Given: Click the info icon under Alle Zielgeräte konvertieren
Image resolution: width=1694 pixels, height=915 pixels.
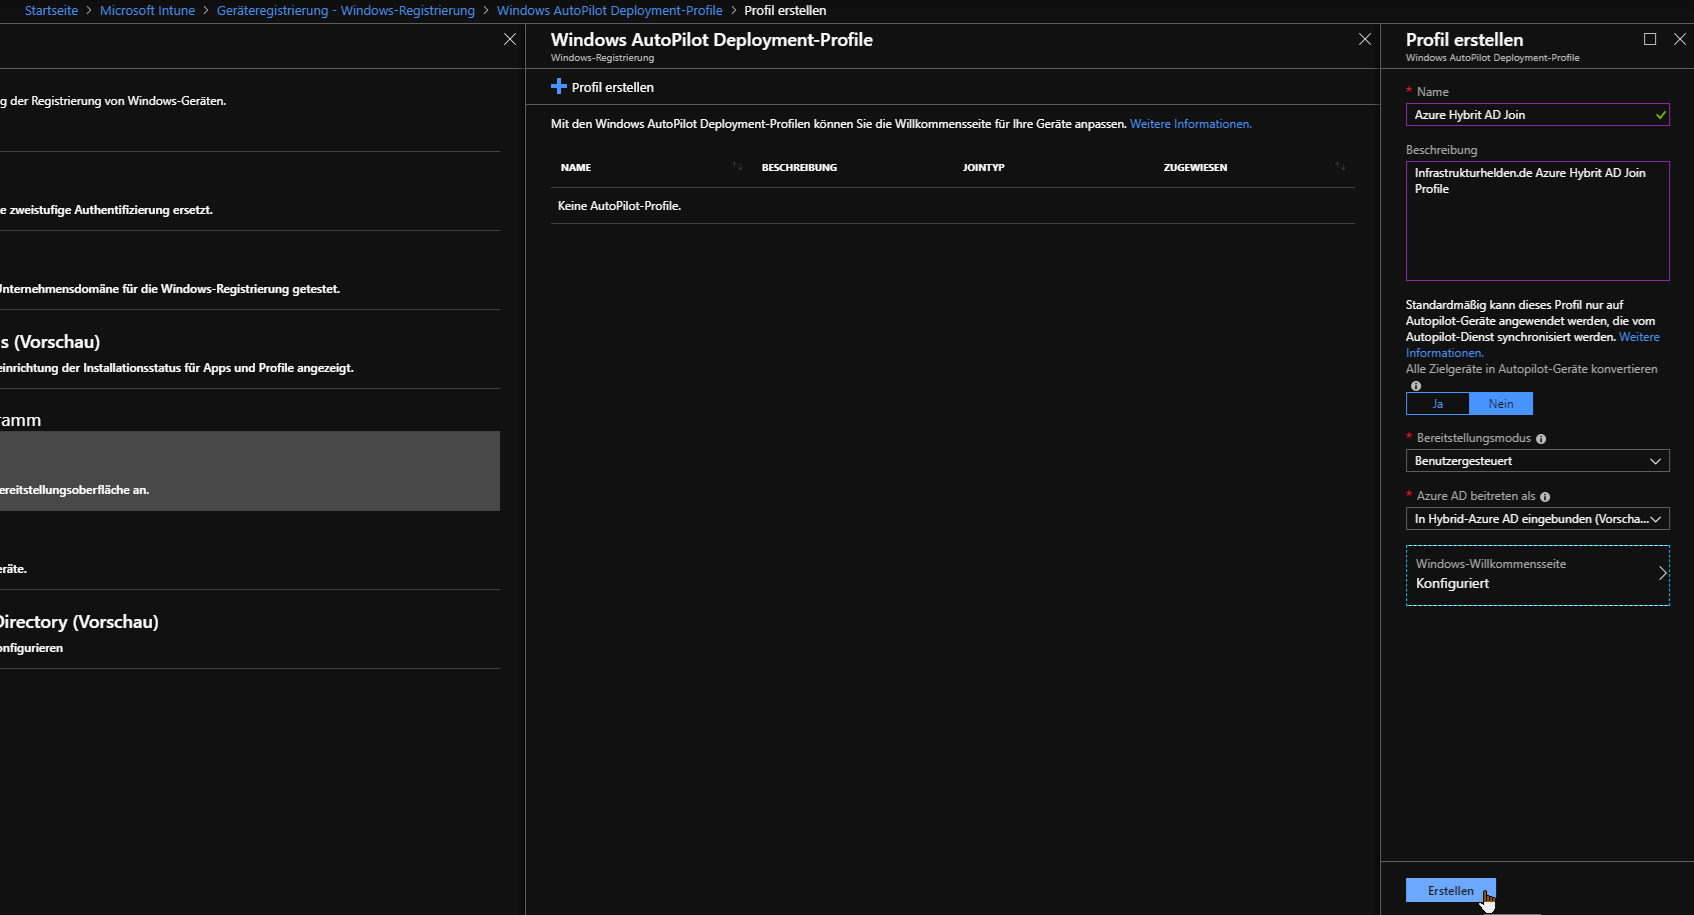Looking at the screenshot, I should coord(1416,386).
